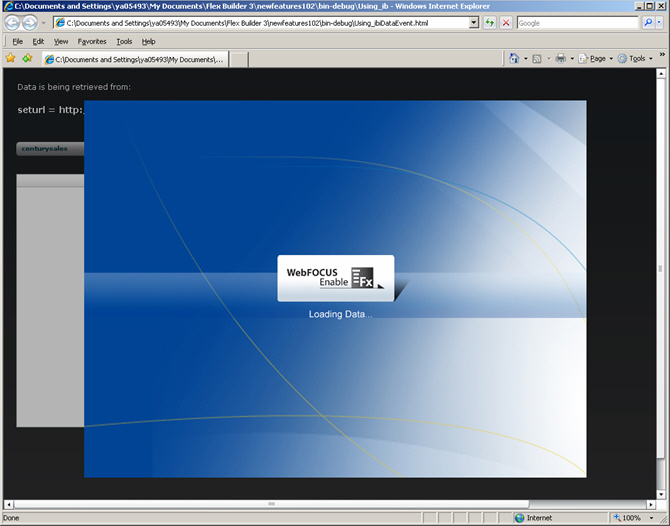Open the View menu
Image resolution: width=670 pixels, height=526 pixels.
tap(61, 41)
